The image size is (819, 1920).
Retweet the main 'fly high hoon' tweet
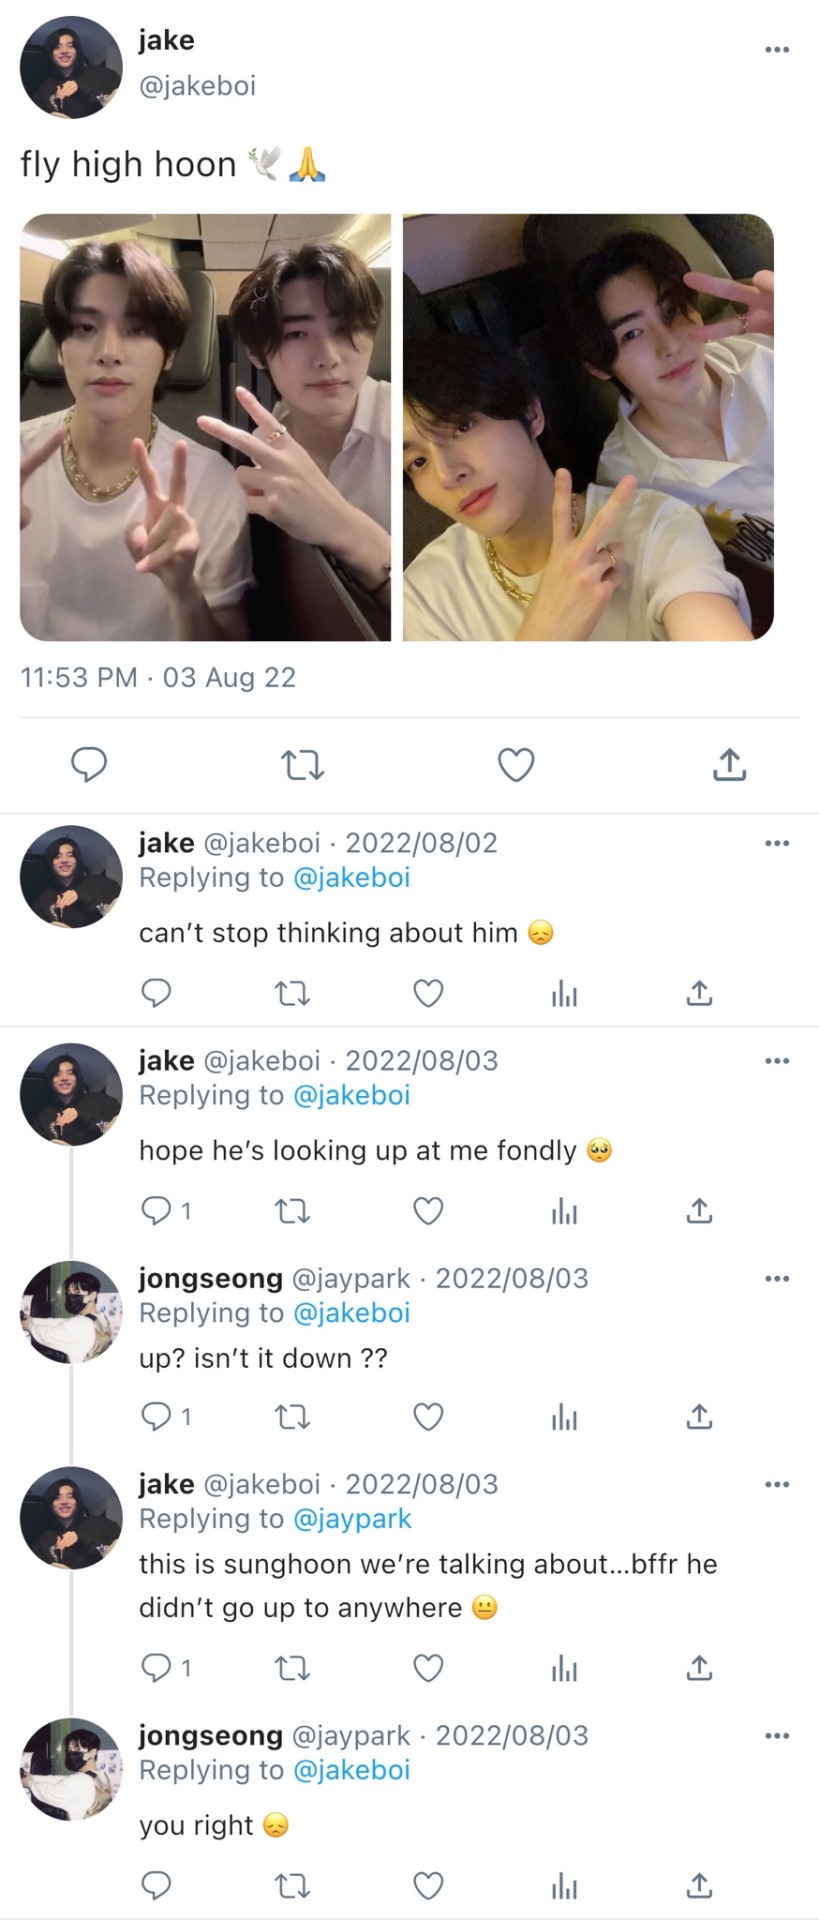pos(302,765)
